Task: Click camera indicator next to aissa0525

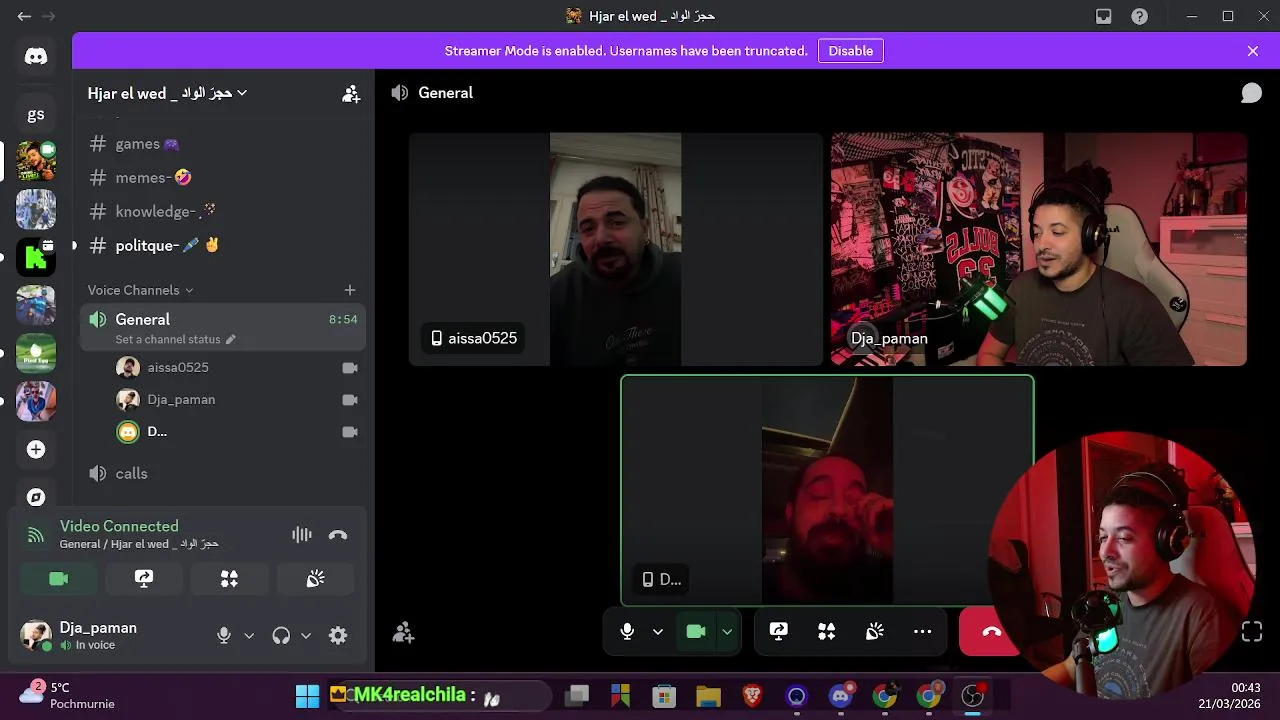Action: 350,368
